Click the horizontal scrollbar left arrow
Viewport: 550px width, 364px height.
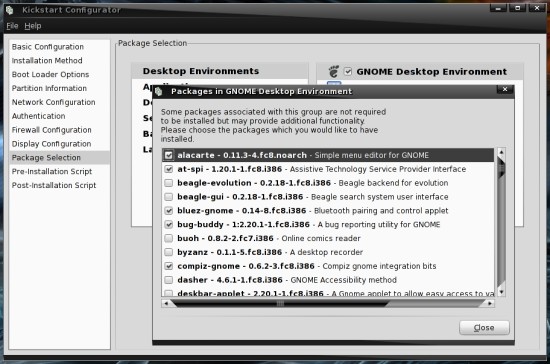(166, 303)
